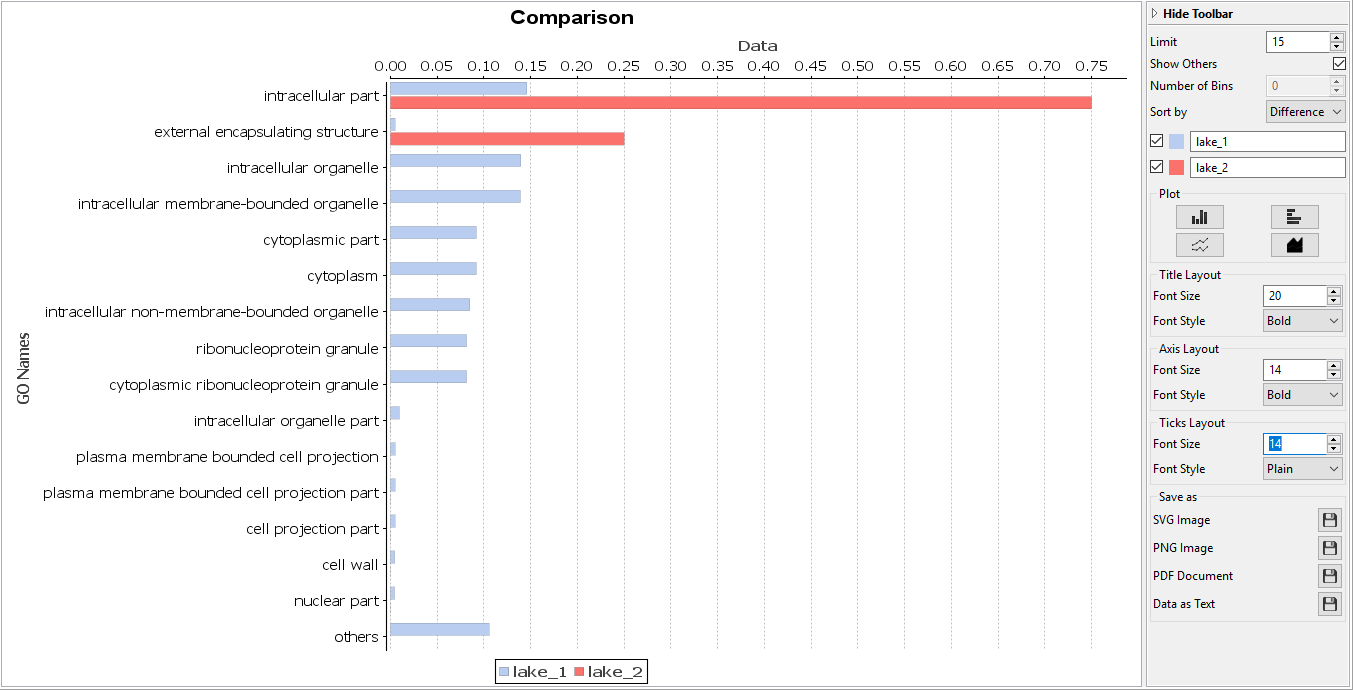Open Title Layout Font Style dropdown
Screen dimensions: 1353x690
click(1302, 321)
